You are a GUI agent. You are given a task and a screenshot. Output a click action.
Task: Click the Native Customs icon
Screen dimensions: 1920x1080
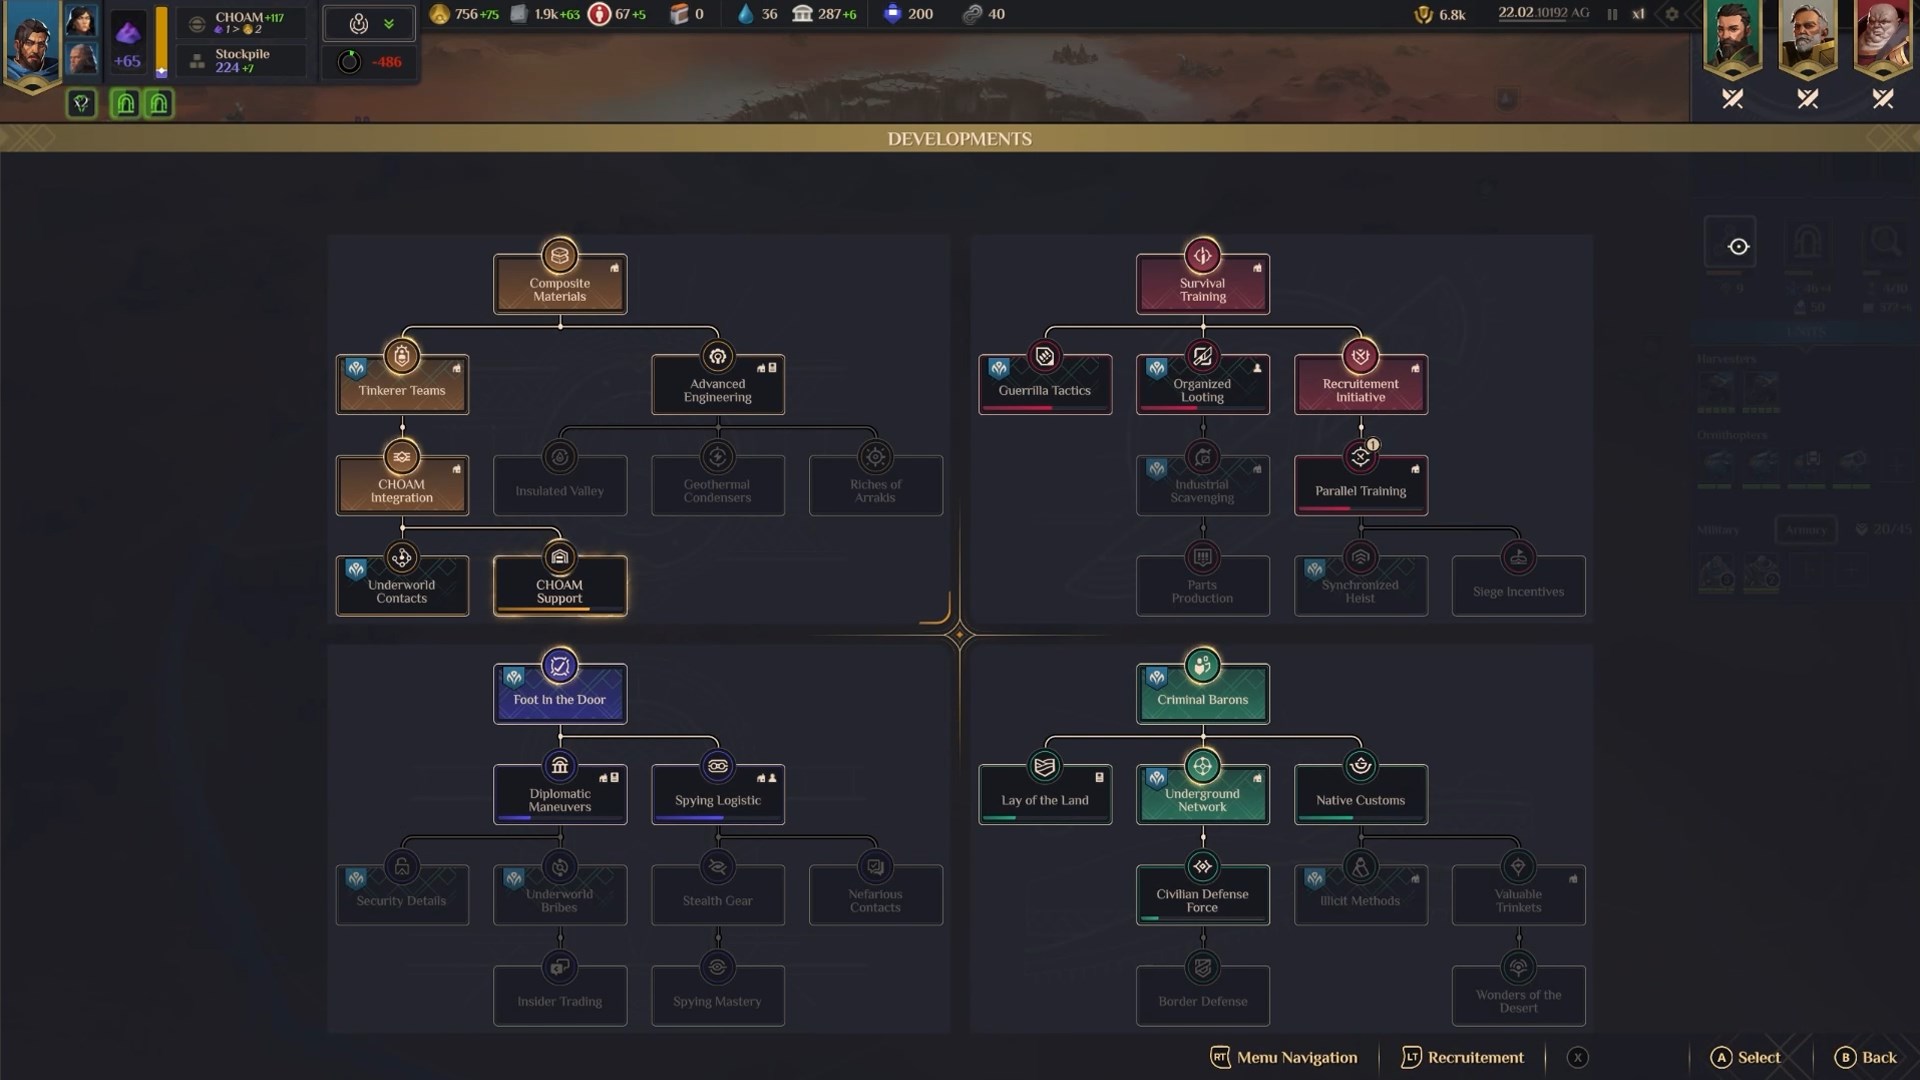click(x=1361, y=767)
